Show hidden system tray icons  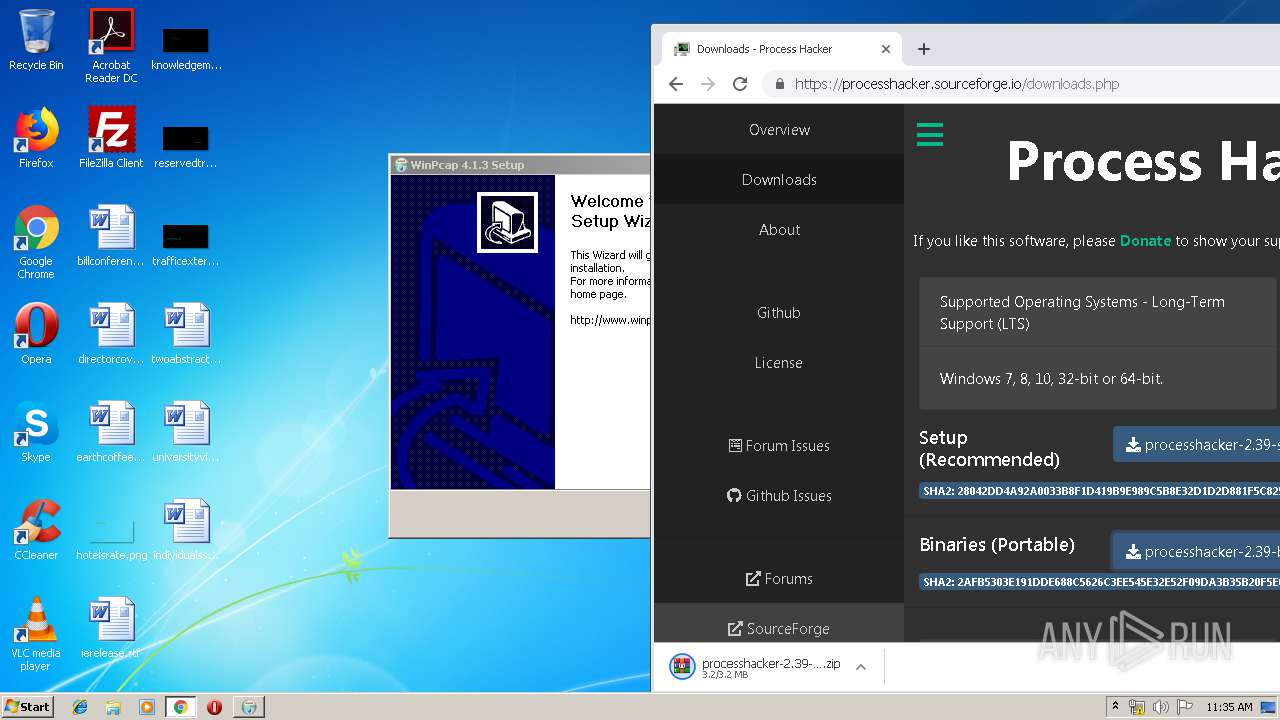[1115, 707]
